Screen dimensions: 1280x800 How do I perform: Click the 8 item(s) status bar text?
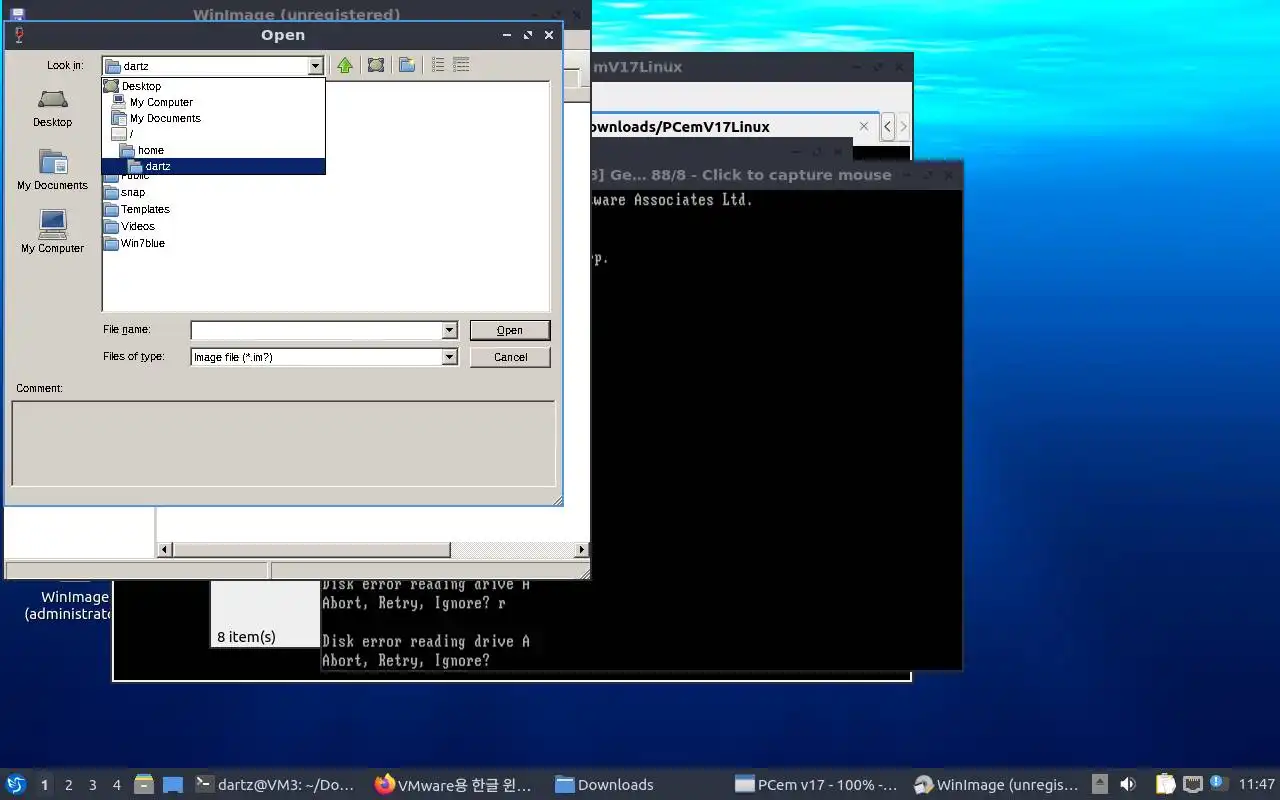246,637
